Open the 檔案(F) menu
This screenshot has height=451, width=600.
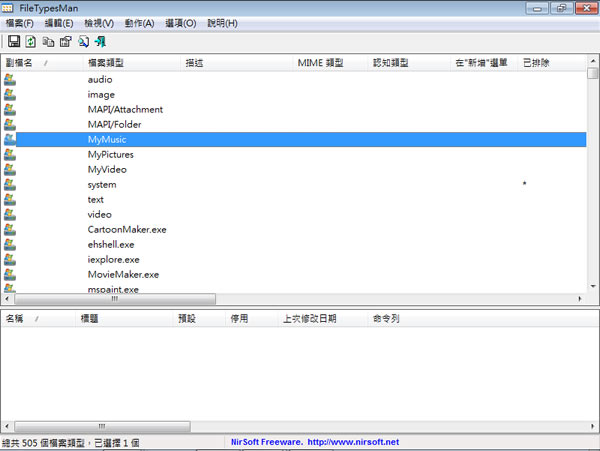pos(20,23)
